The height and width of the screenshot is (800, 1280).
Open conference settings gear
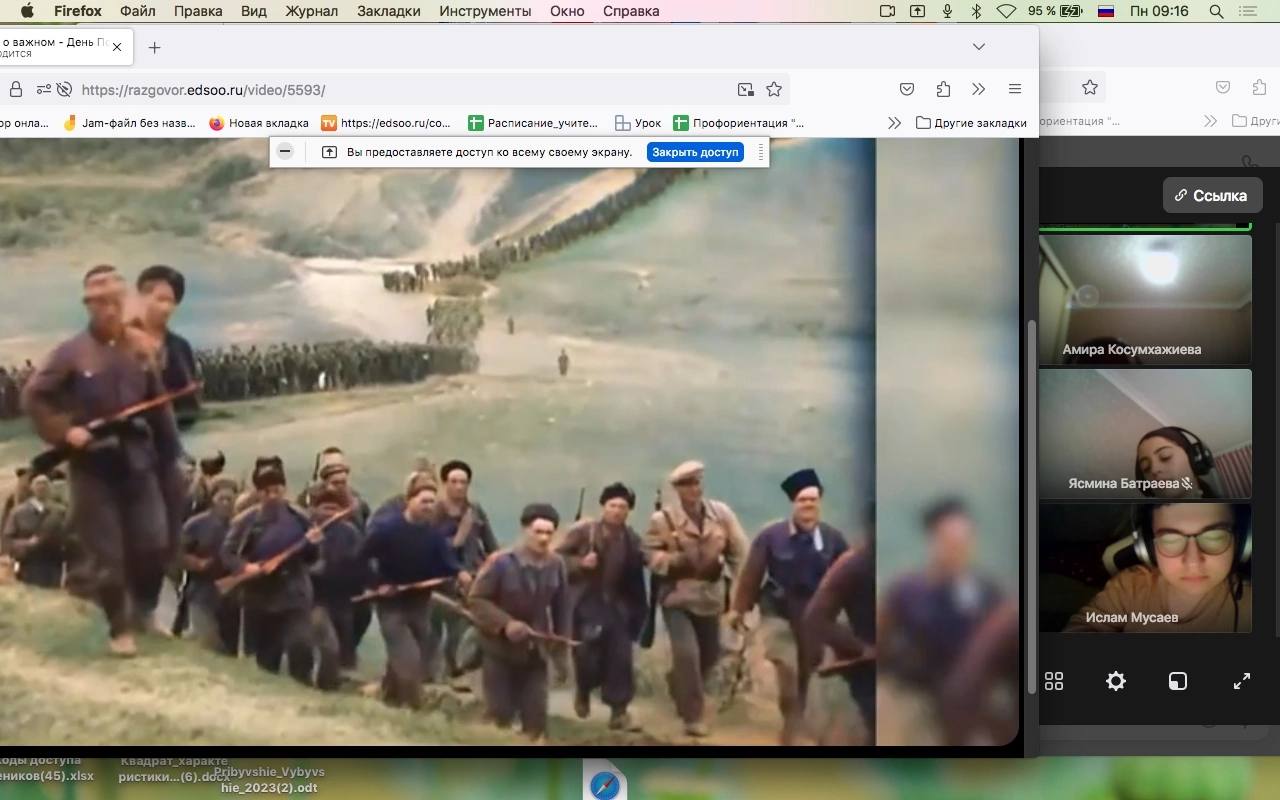pyautogui.click(x=1116, y=681)
